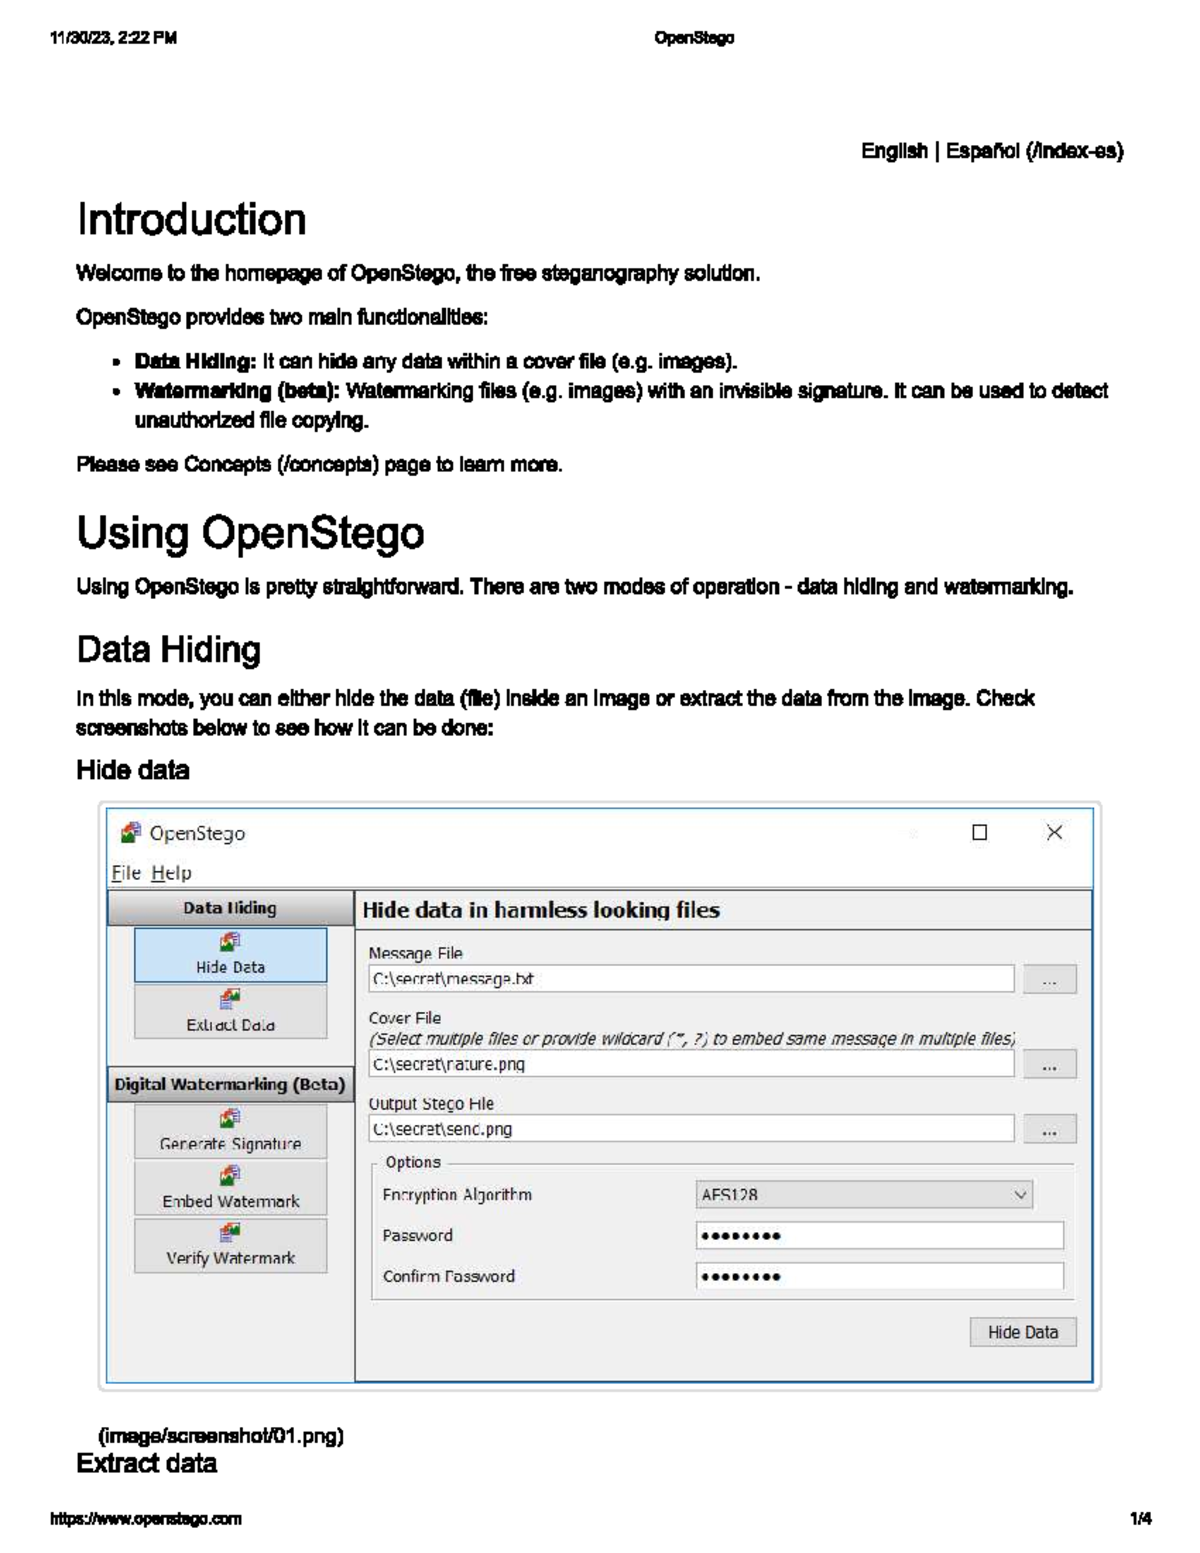The height and width of the screenshot is (1553, 1200).
Task: Click the Encryption Algorithm label
Action: click(457, 1195)
